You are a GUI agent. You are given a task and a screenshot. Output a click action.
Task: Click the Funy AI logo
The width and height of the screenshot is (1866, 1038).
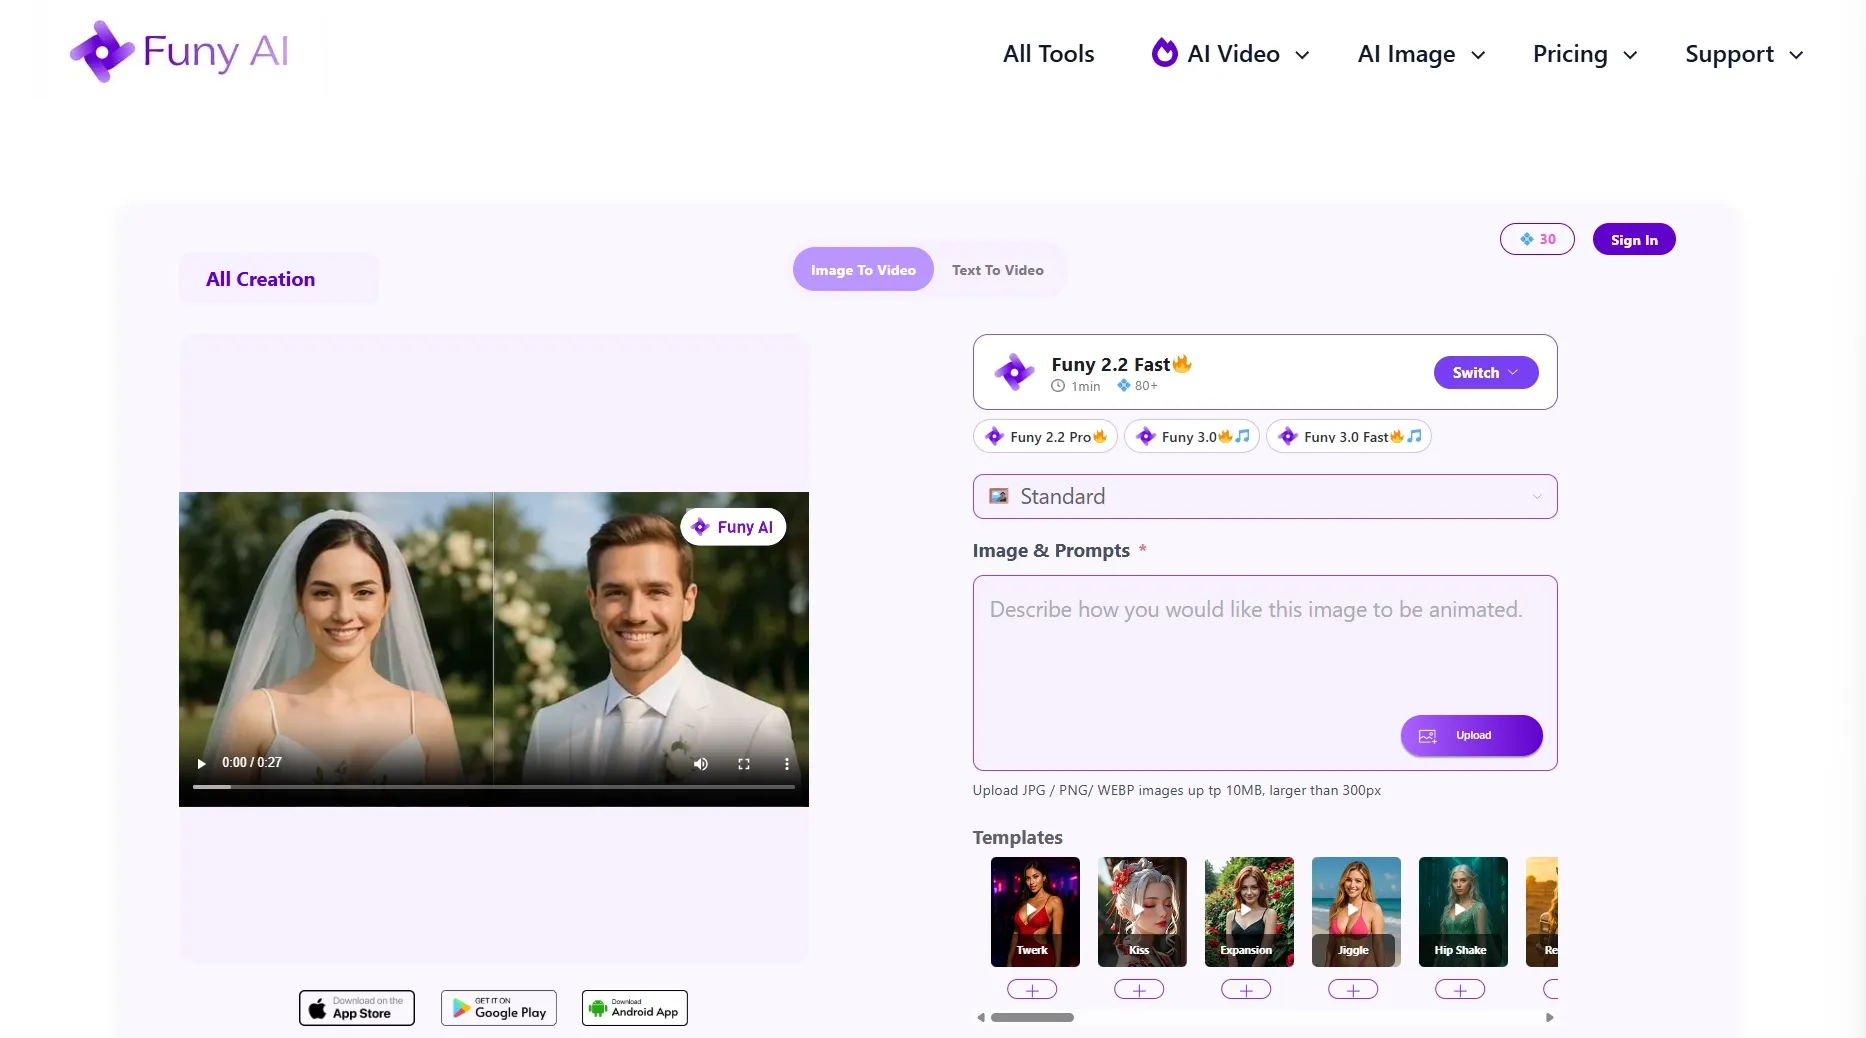tap(180, 52)
